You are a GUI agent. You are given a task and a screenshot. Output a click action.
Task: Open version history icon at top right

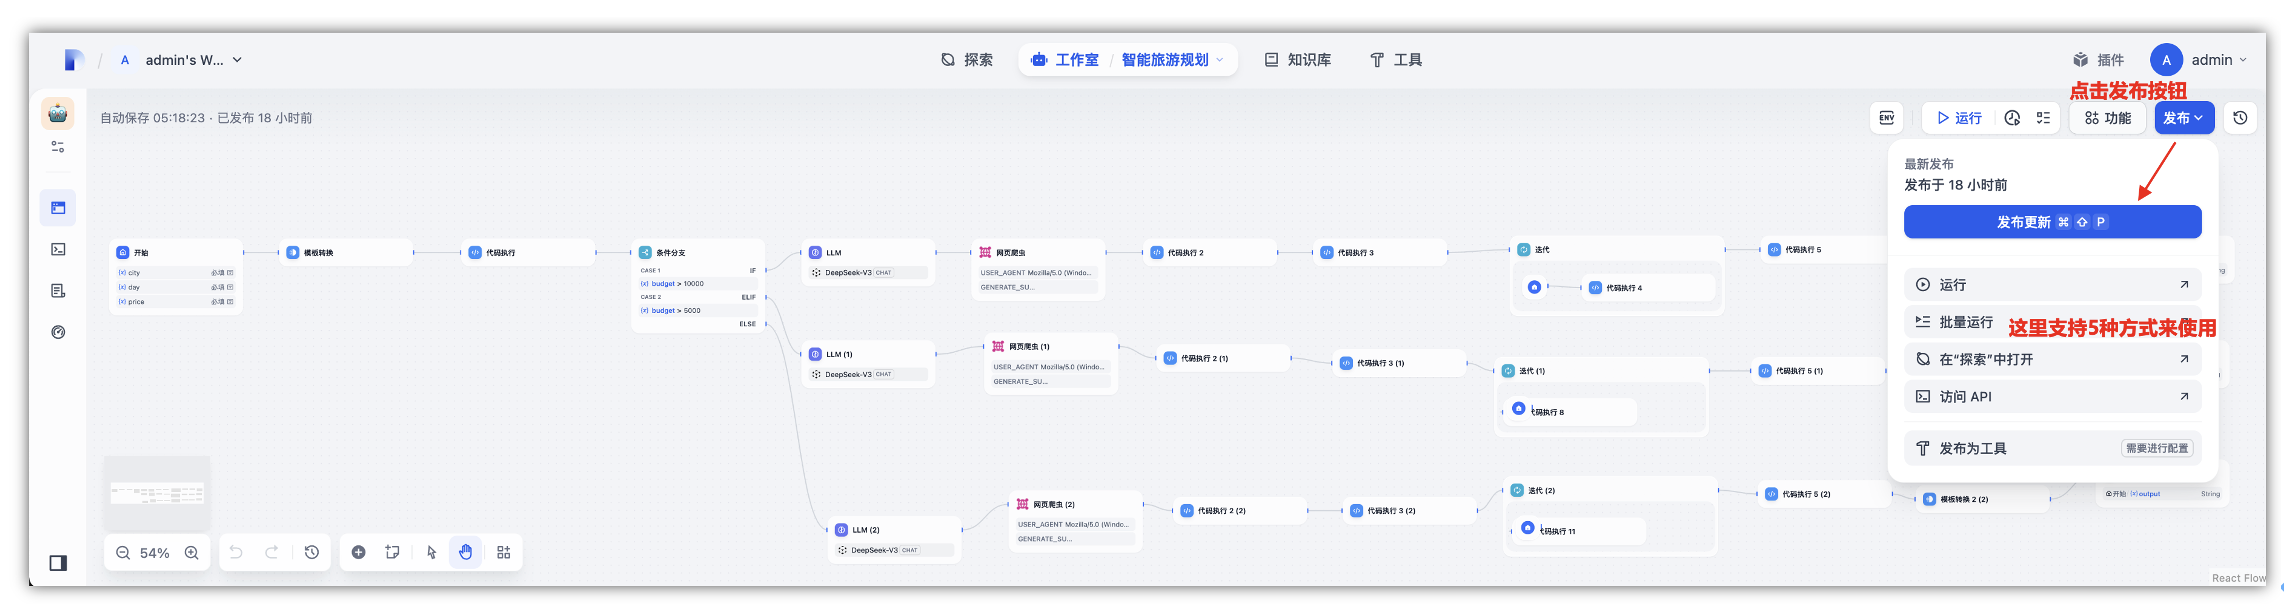[x=2240, y=118]
